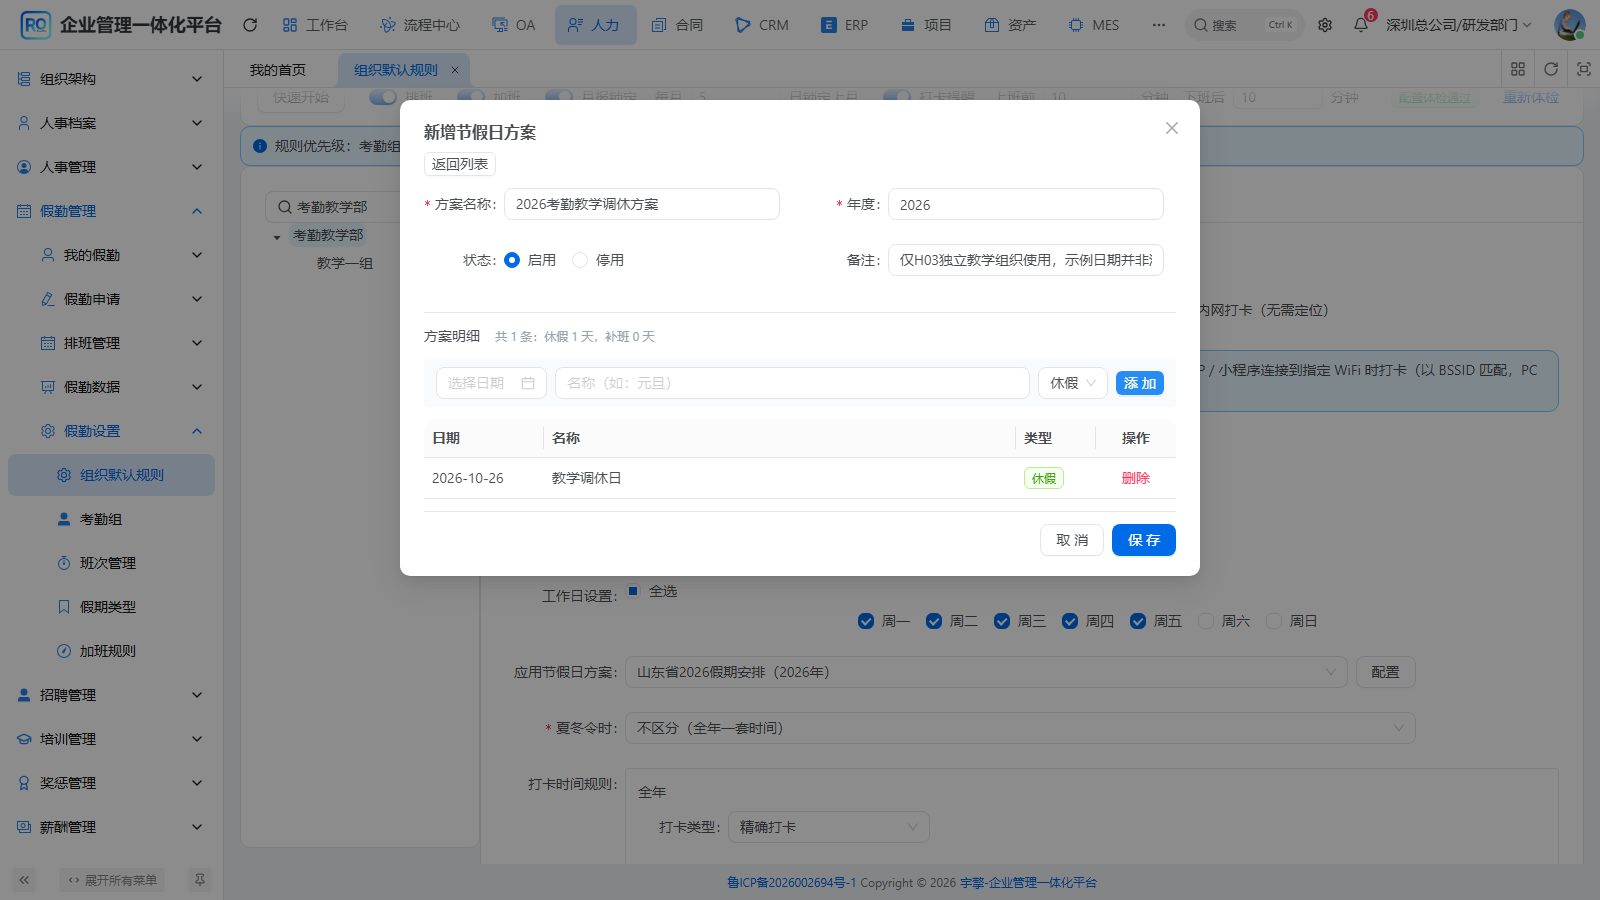This screenshot has width=1600, height=900.
Task: Click the search icon in tree filter
Action: pyautogui.click(x=285, y=207)
